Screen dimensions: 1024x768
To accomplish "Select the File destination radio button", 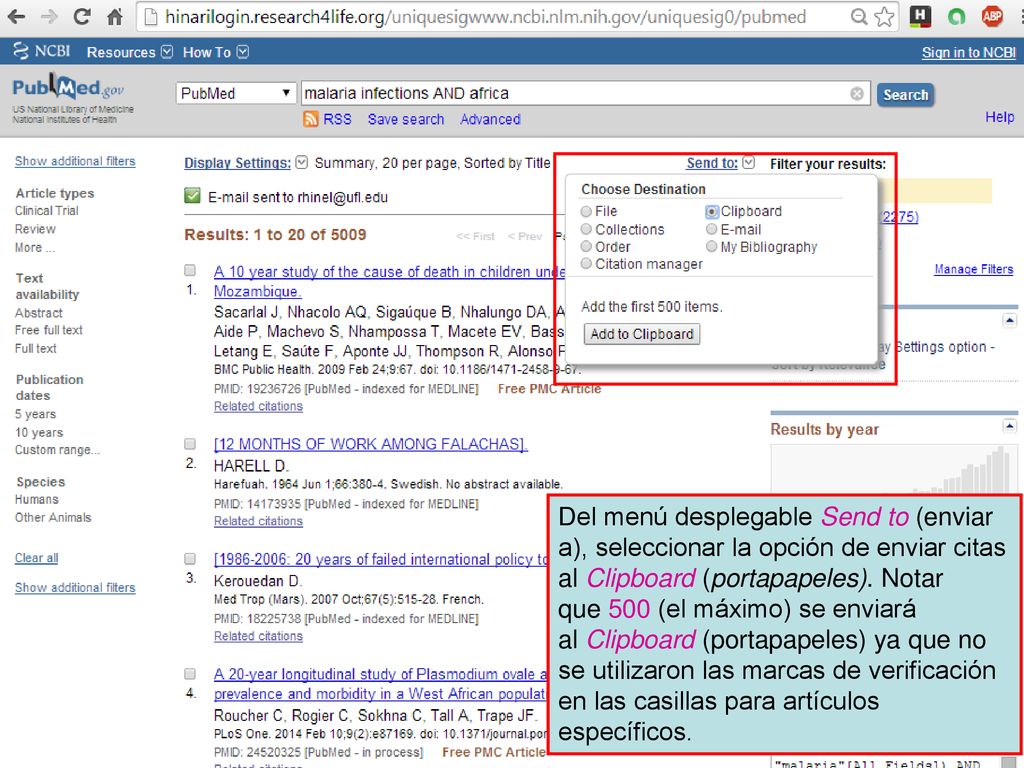I will 586,212.
